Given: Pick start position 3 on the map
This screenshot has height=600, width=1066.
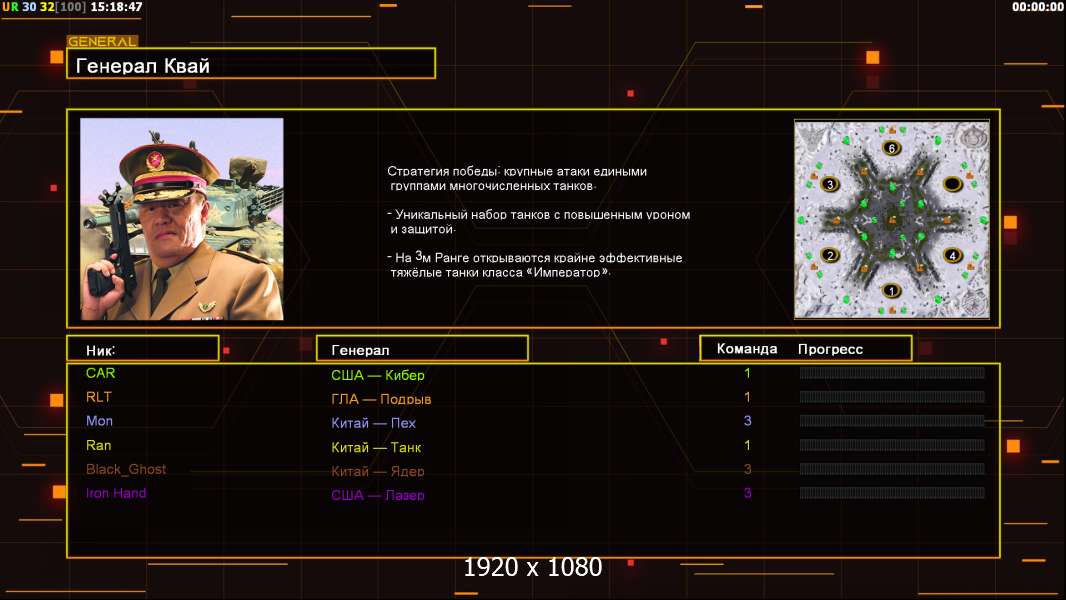Looking at the screenshot, I should (x=828, y=184).
